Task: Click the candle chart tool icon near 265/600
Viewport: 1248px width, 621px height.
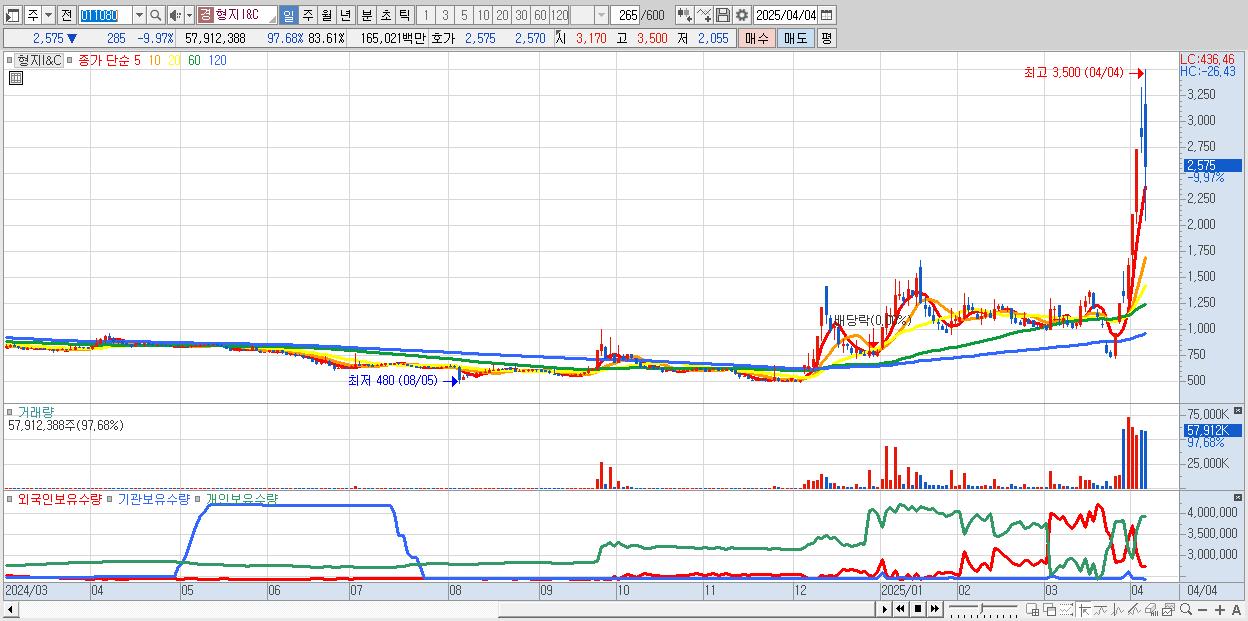Action: pyautogui.click(x=684, y=15)
